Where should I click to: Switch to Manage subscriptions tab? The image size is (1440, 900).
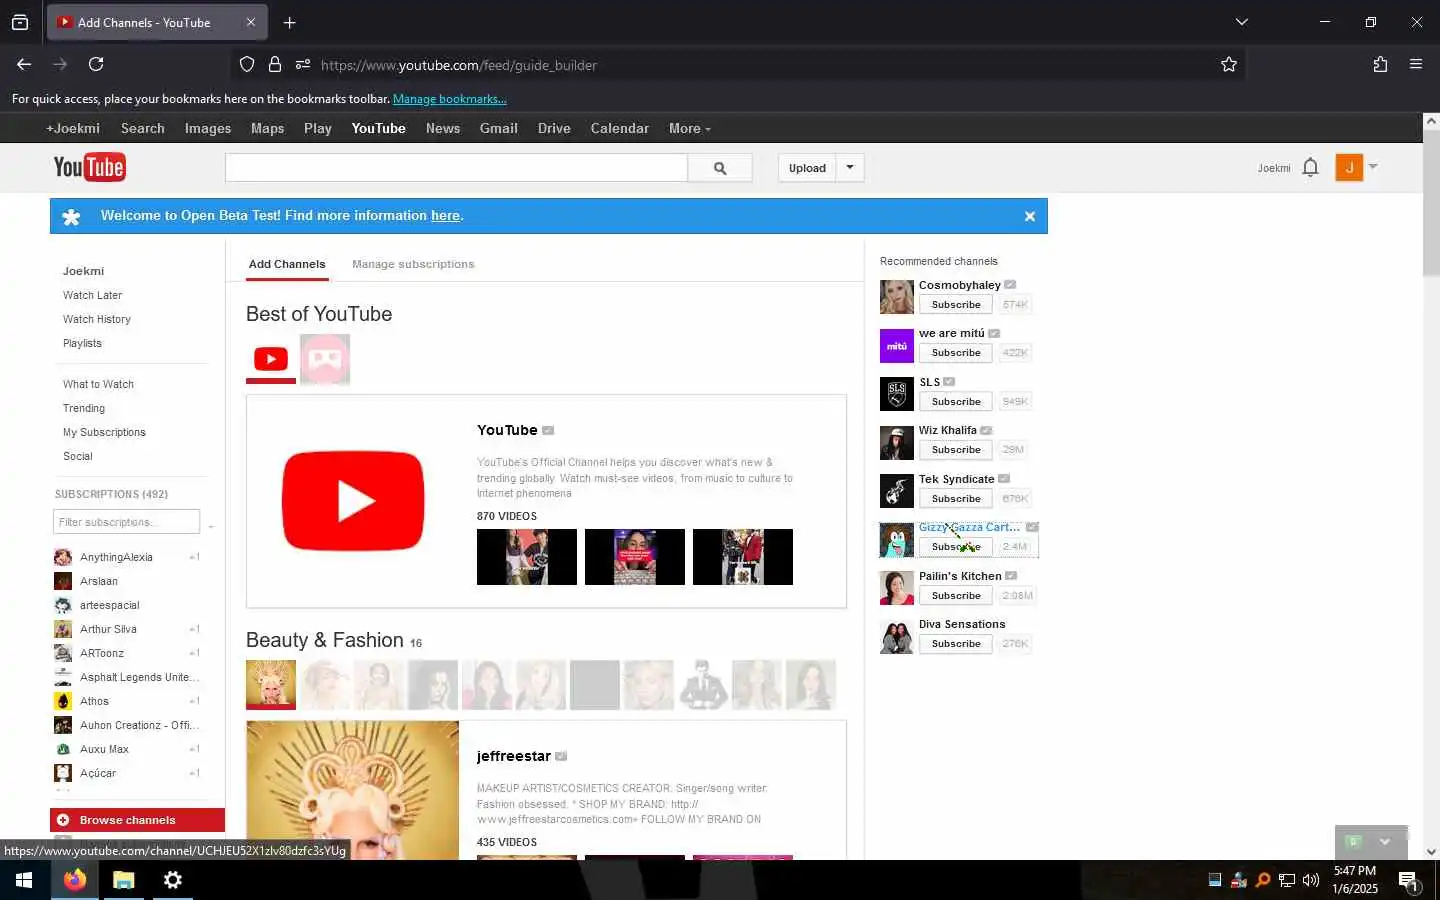413,264
